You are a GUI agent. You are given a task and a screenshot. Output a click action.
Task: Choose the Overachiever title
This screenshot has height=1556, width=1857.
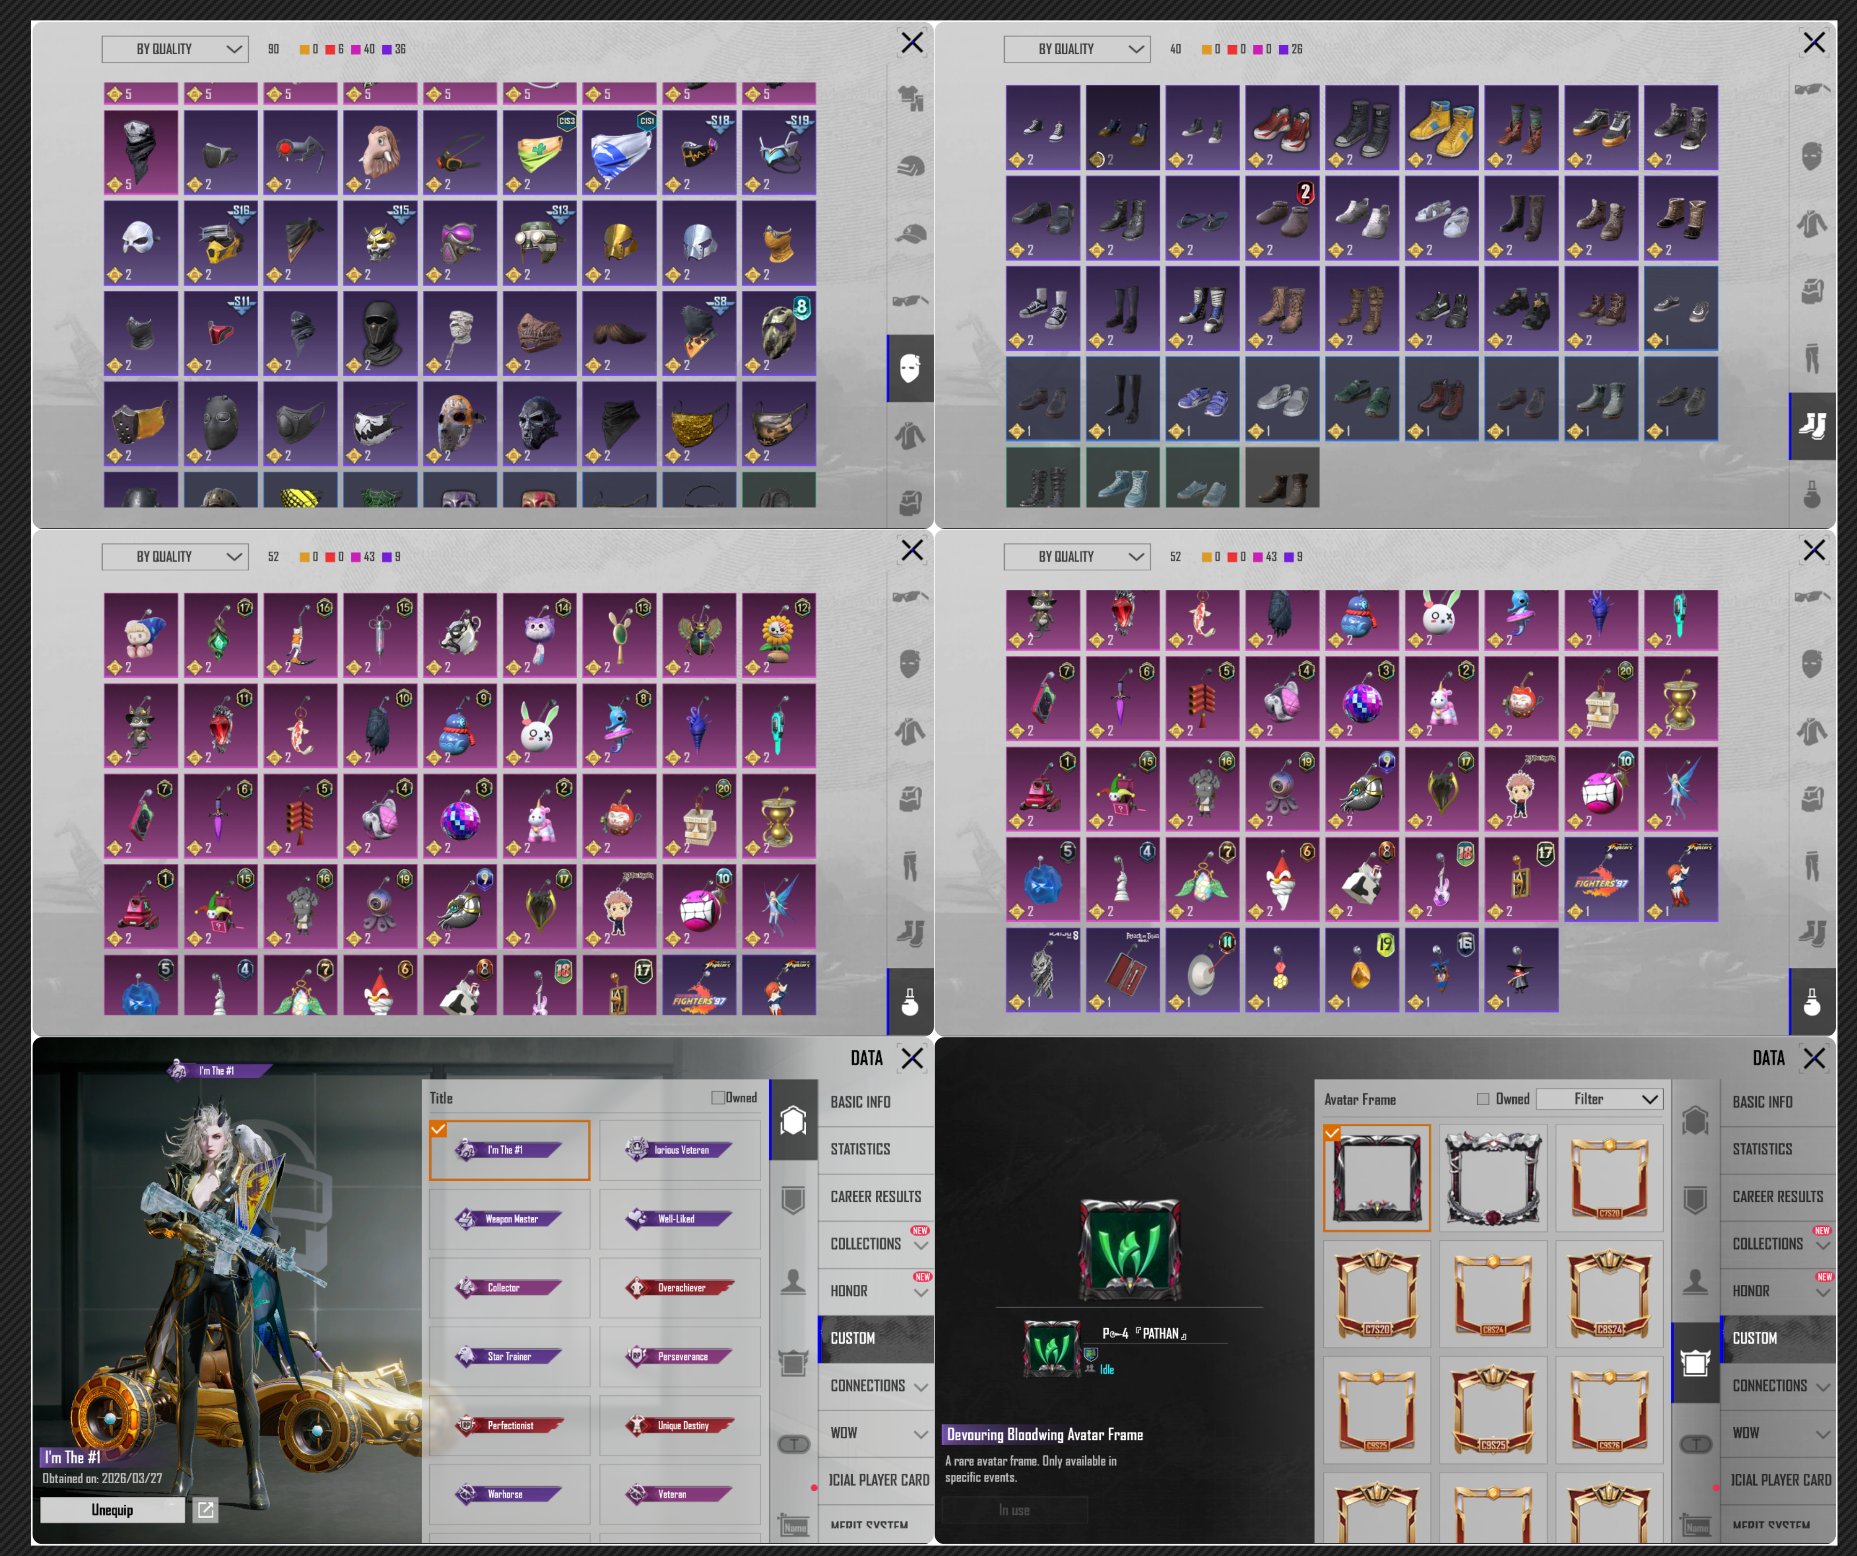pos(680,1288)
